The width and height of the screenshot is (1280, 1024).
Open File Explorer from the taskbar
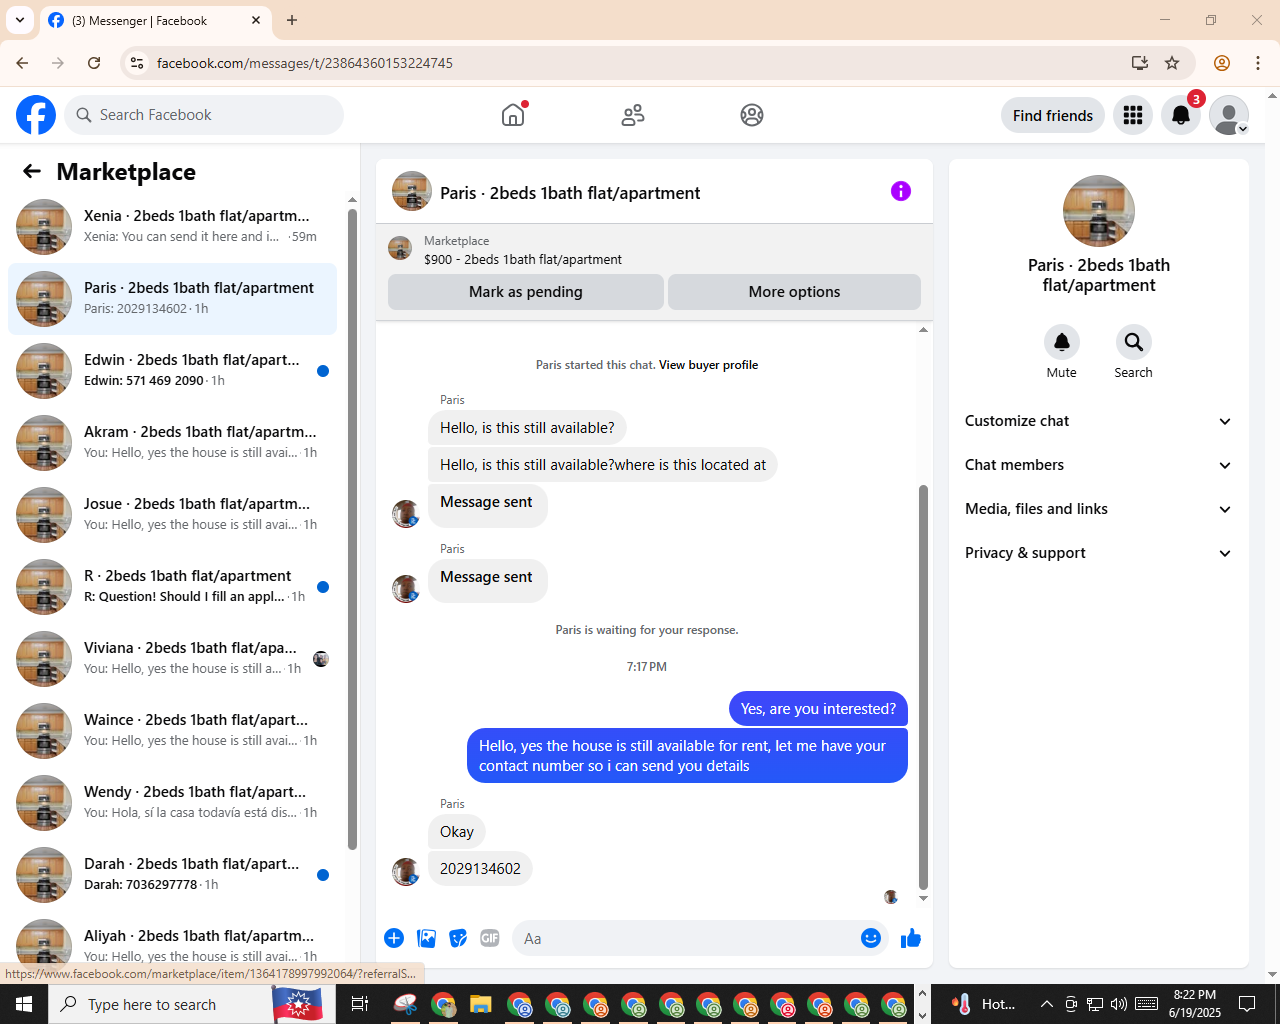tap(481, 1004)
